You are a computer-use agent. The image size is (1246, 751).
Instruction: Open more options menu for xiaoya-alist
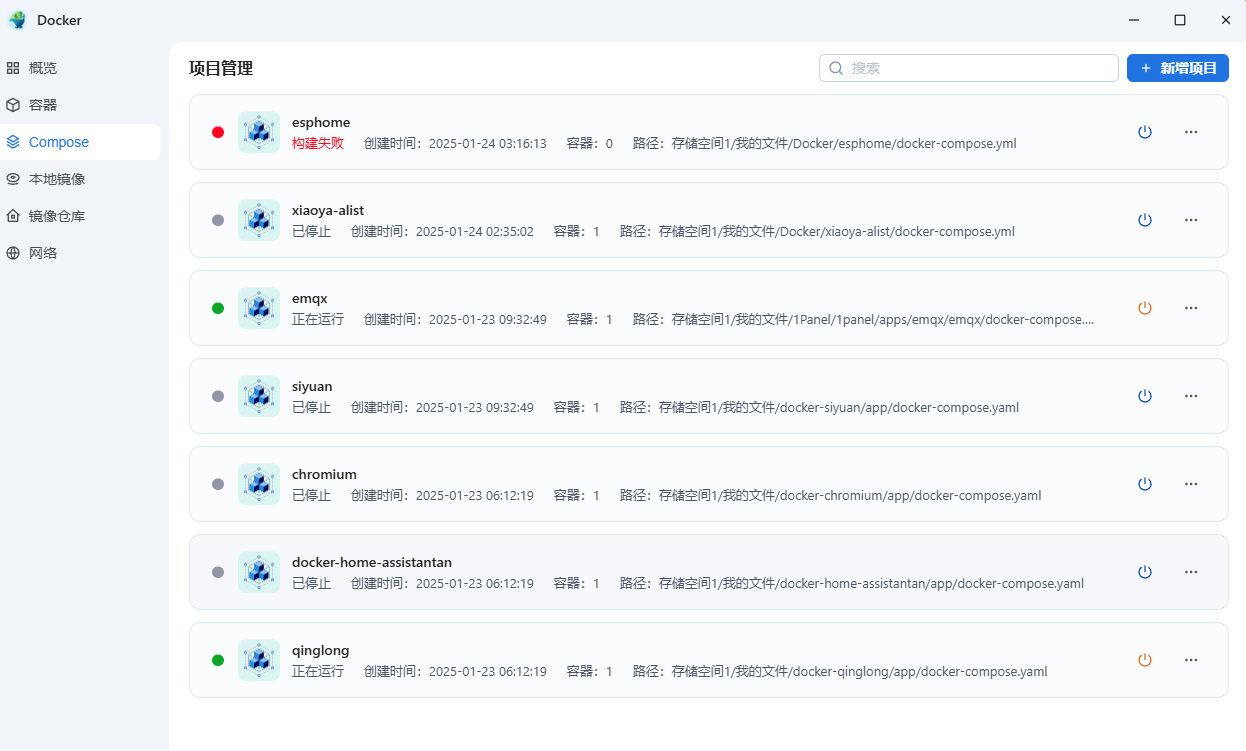point(1191,220)
